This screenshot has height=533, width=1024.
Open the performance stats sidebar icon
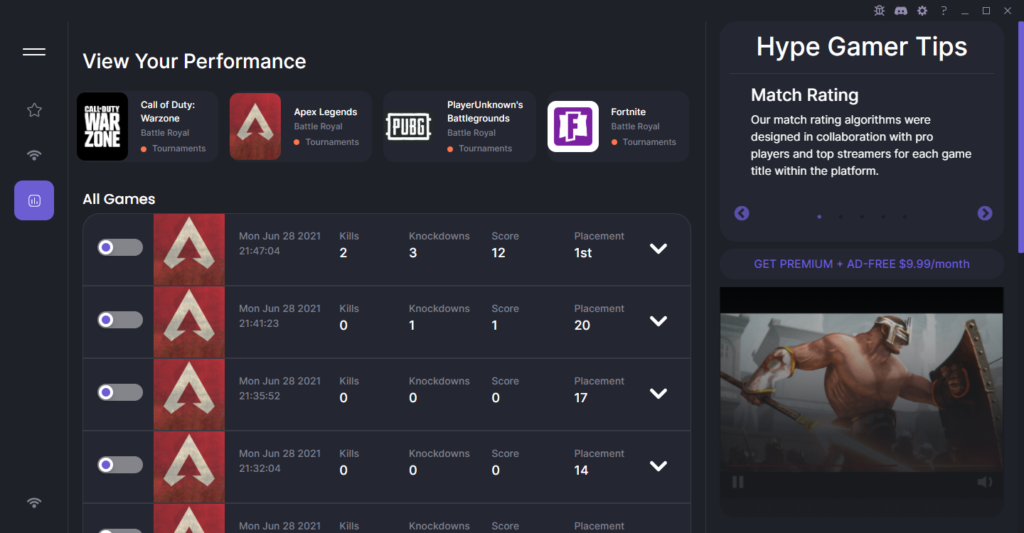34,200
